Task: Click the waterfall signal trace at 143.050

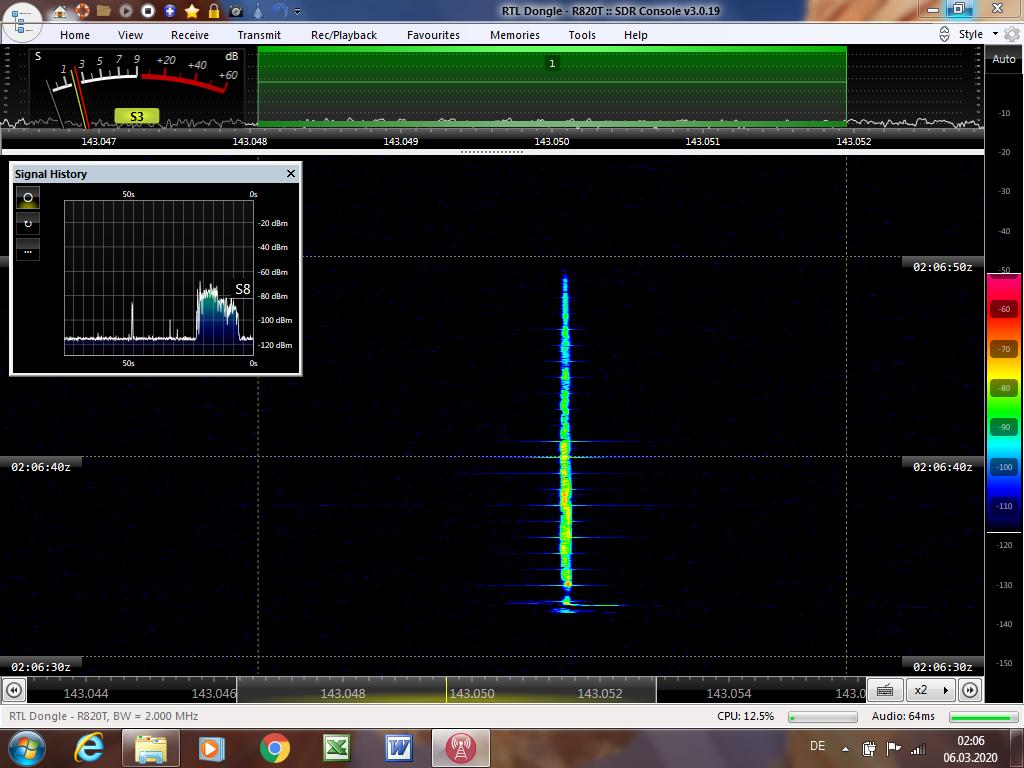Action: pyautogui.click(x=566, y=444)
